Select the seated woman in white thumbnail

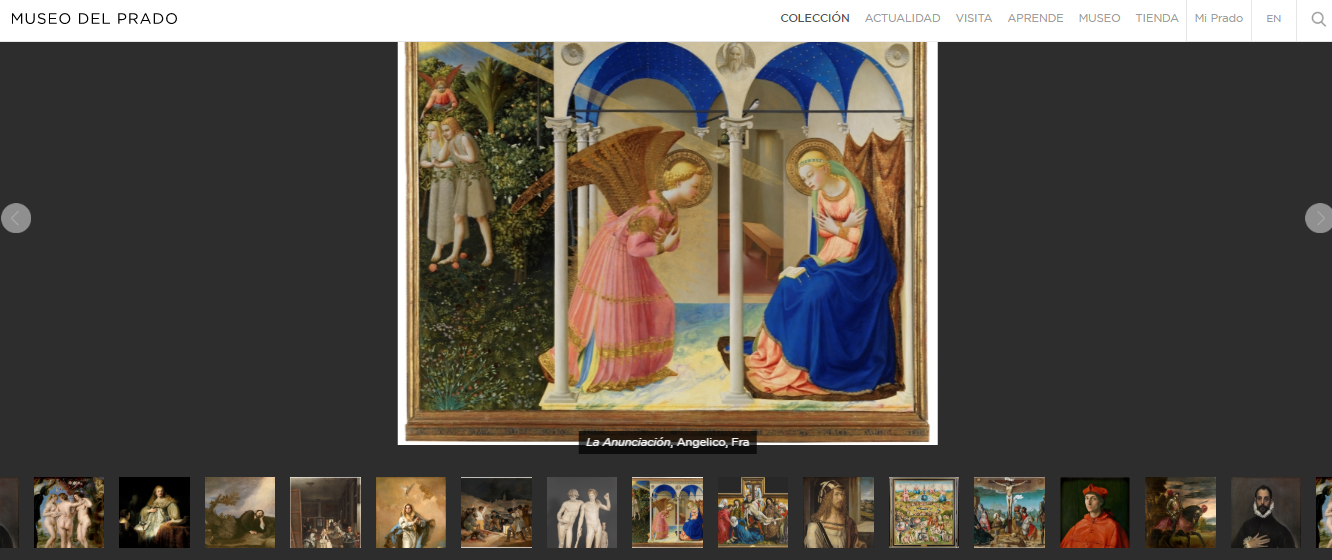[x=154, y=512]
